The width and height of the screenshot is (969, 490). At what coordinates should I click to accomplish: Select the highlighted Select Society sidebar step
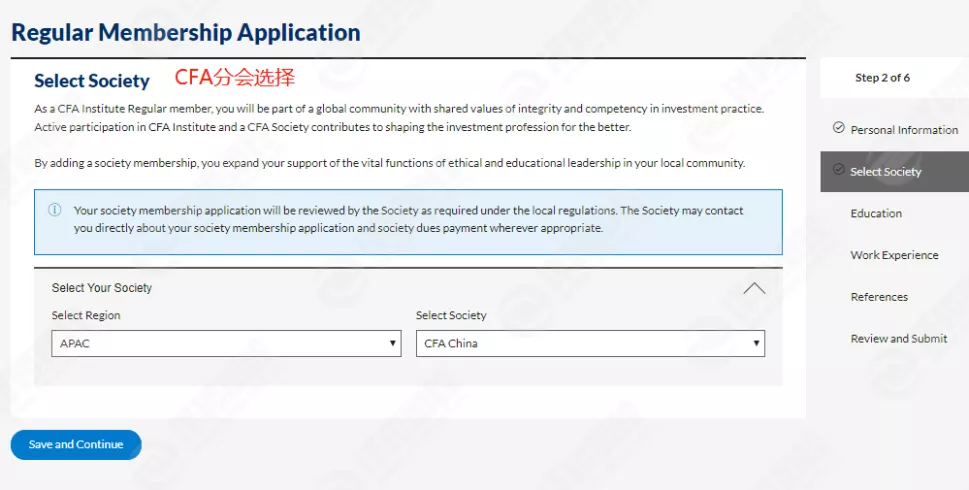click(885, 172)
